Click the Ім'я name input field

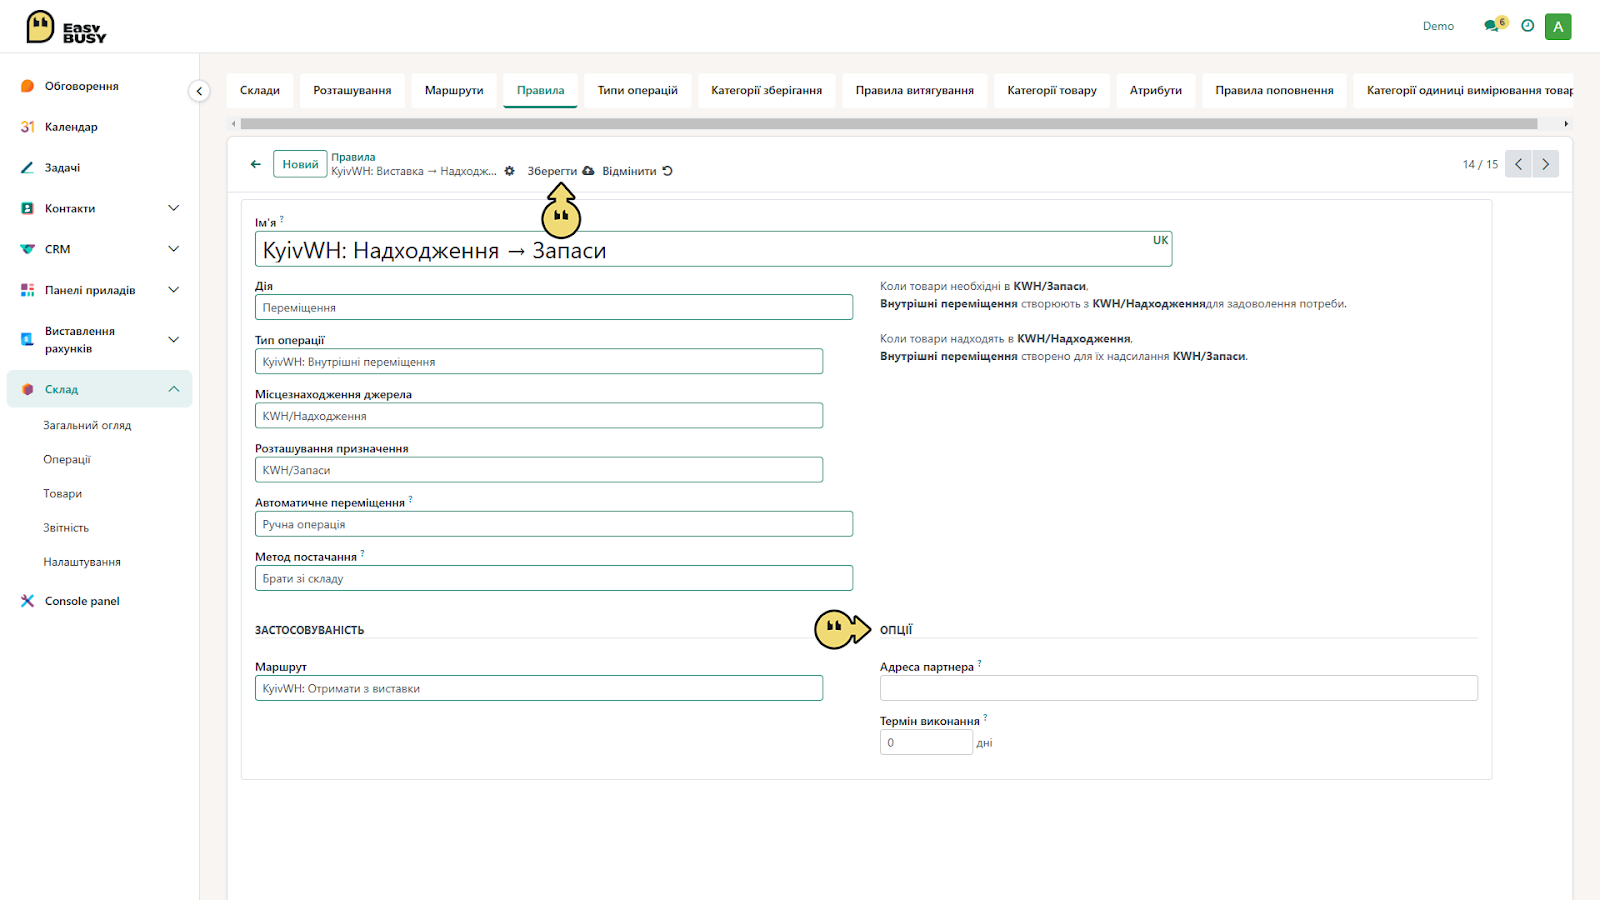[713, 249]
